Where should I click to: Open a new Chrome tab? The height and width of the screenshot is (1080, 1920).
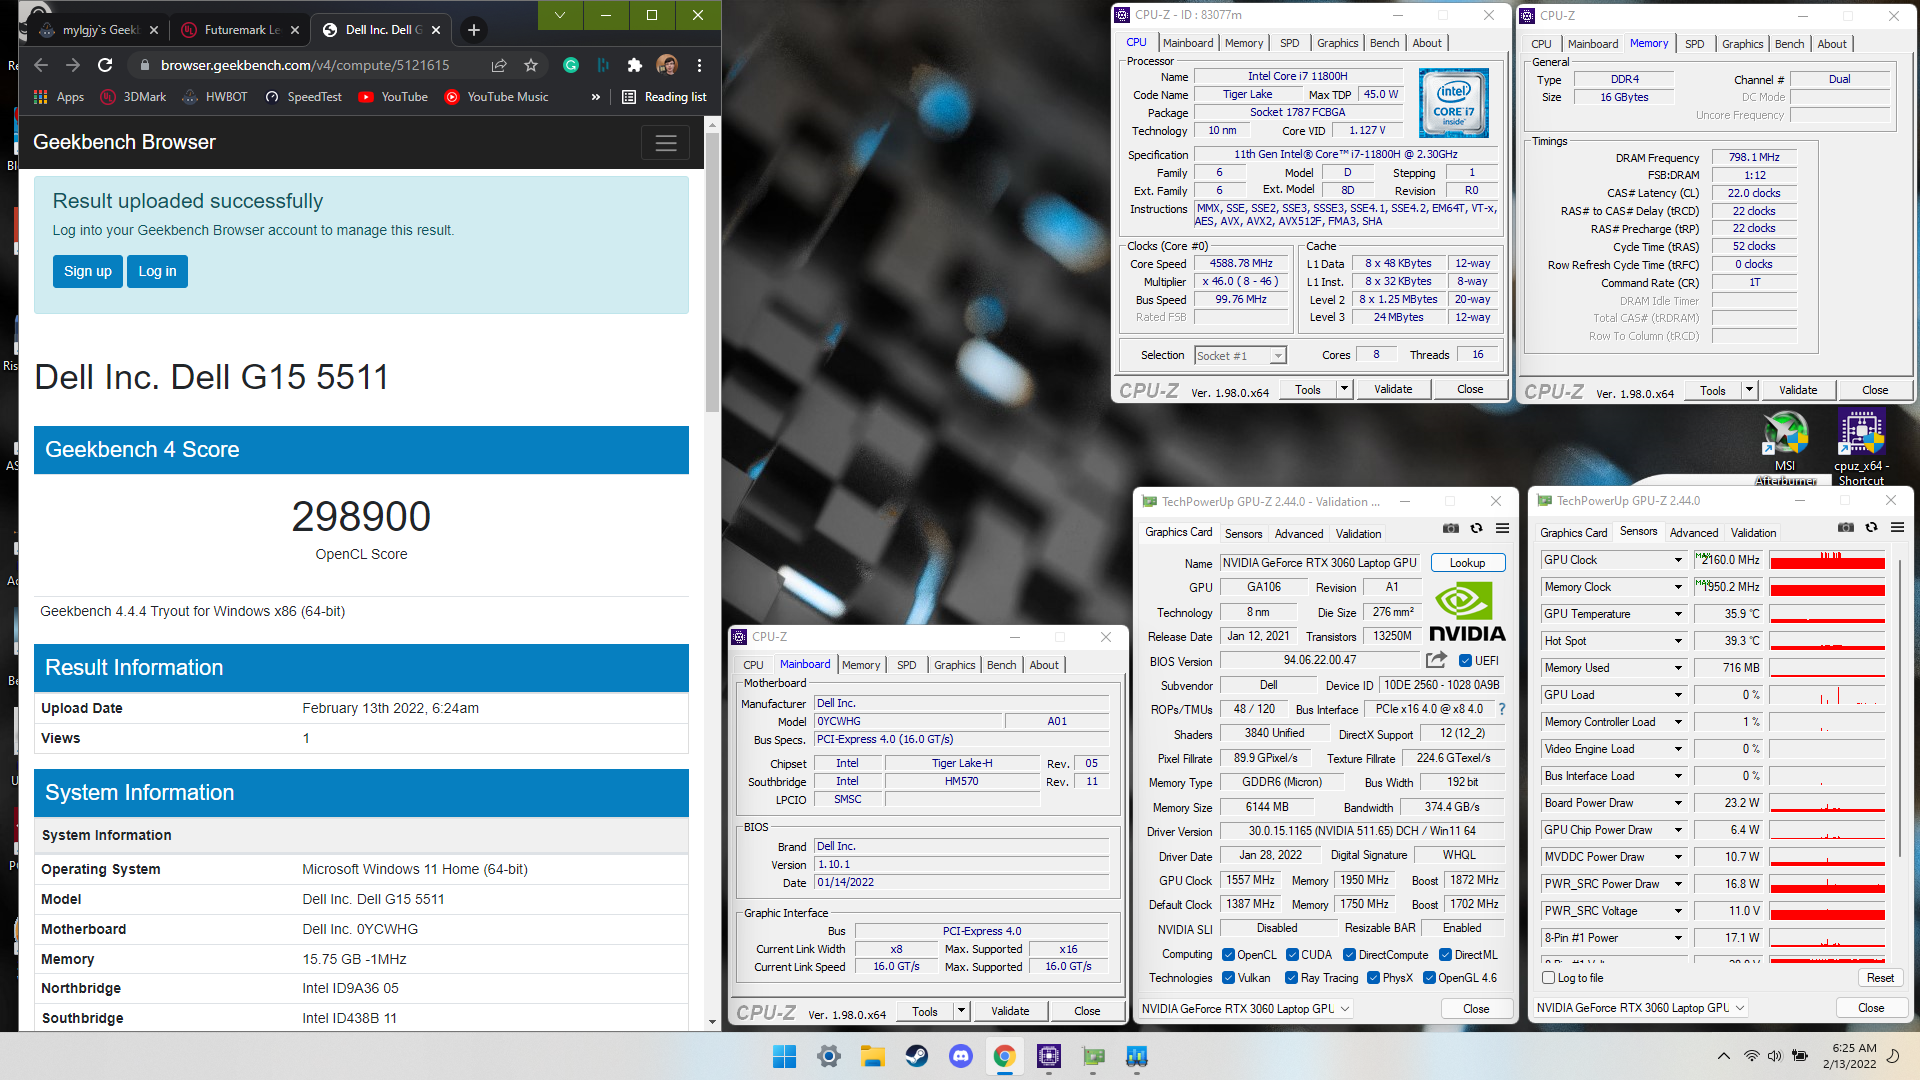(474, 30)
